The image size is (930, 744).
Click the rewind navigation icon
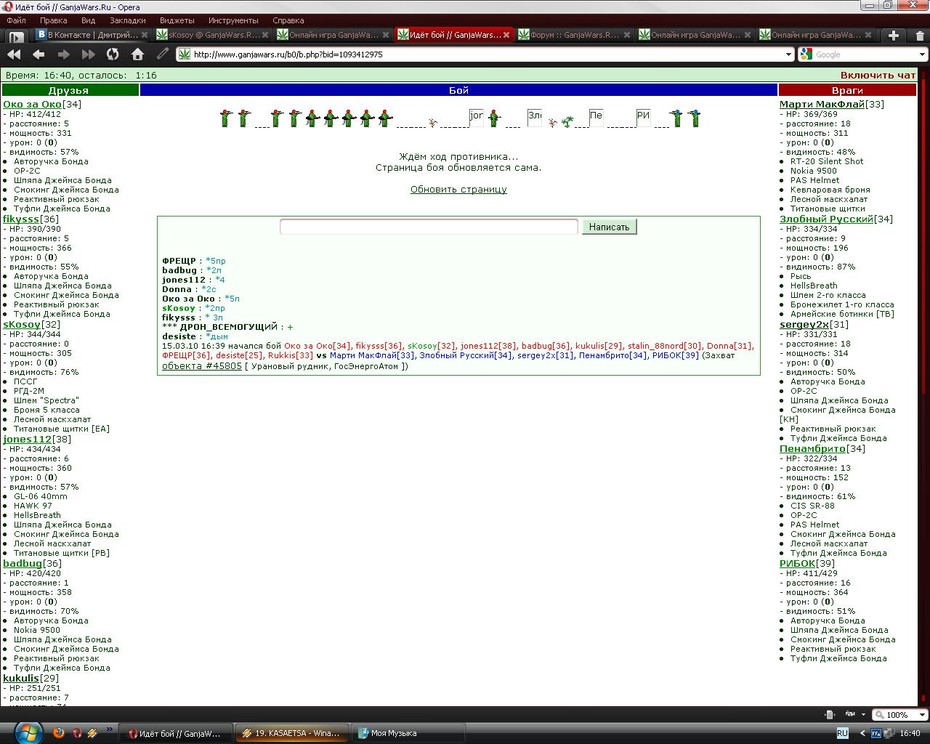[x=14, y=55]
